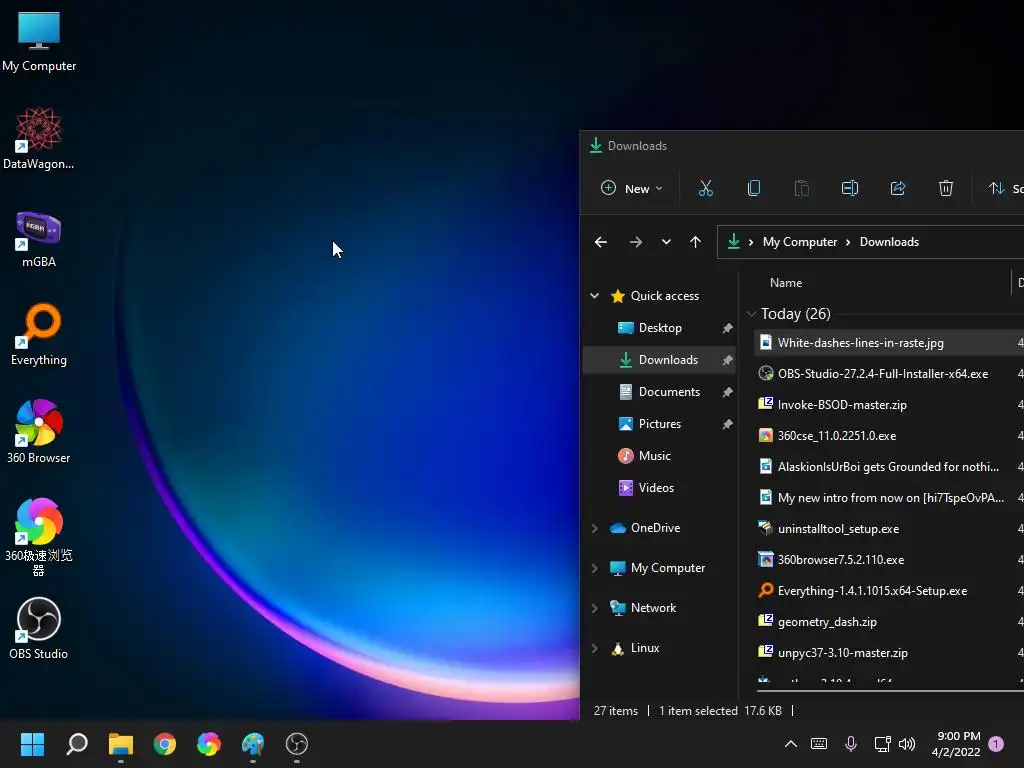The width and height of the screenshot is (1024, 768).
Task: Open taskbar Search magnifier
Action: 77,744
